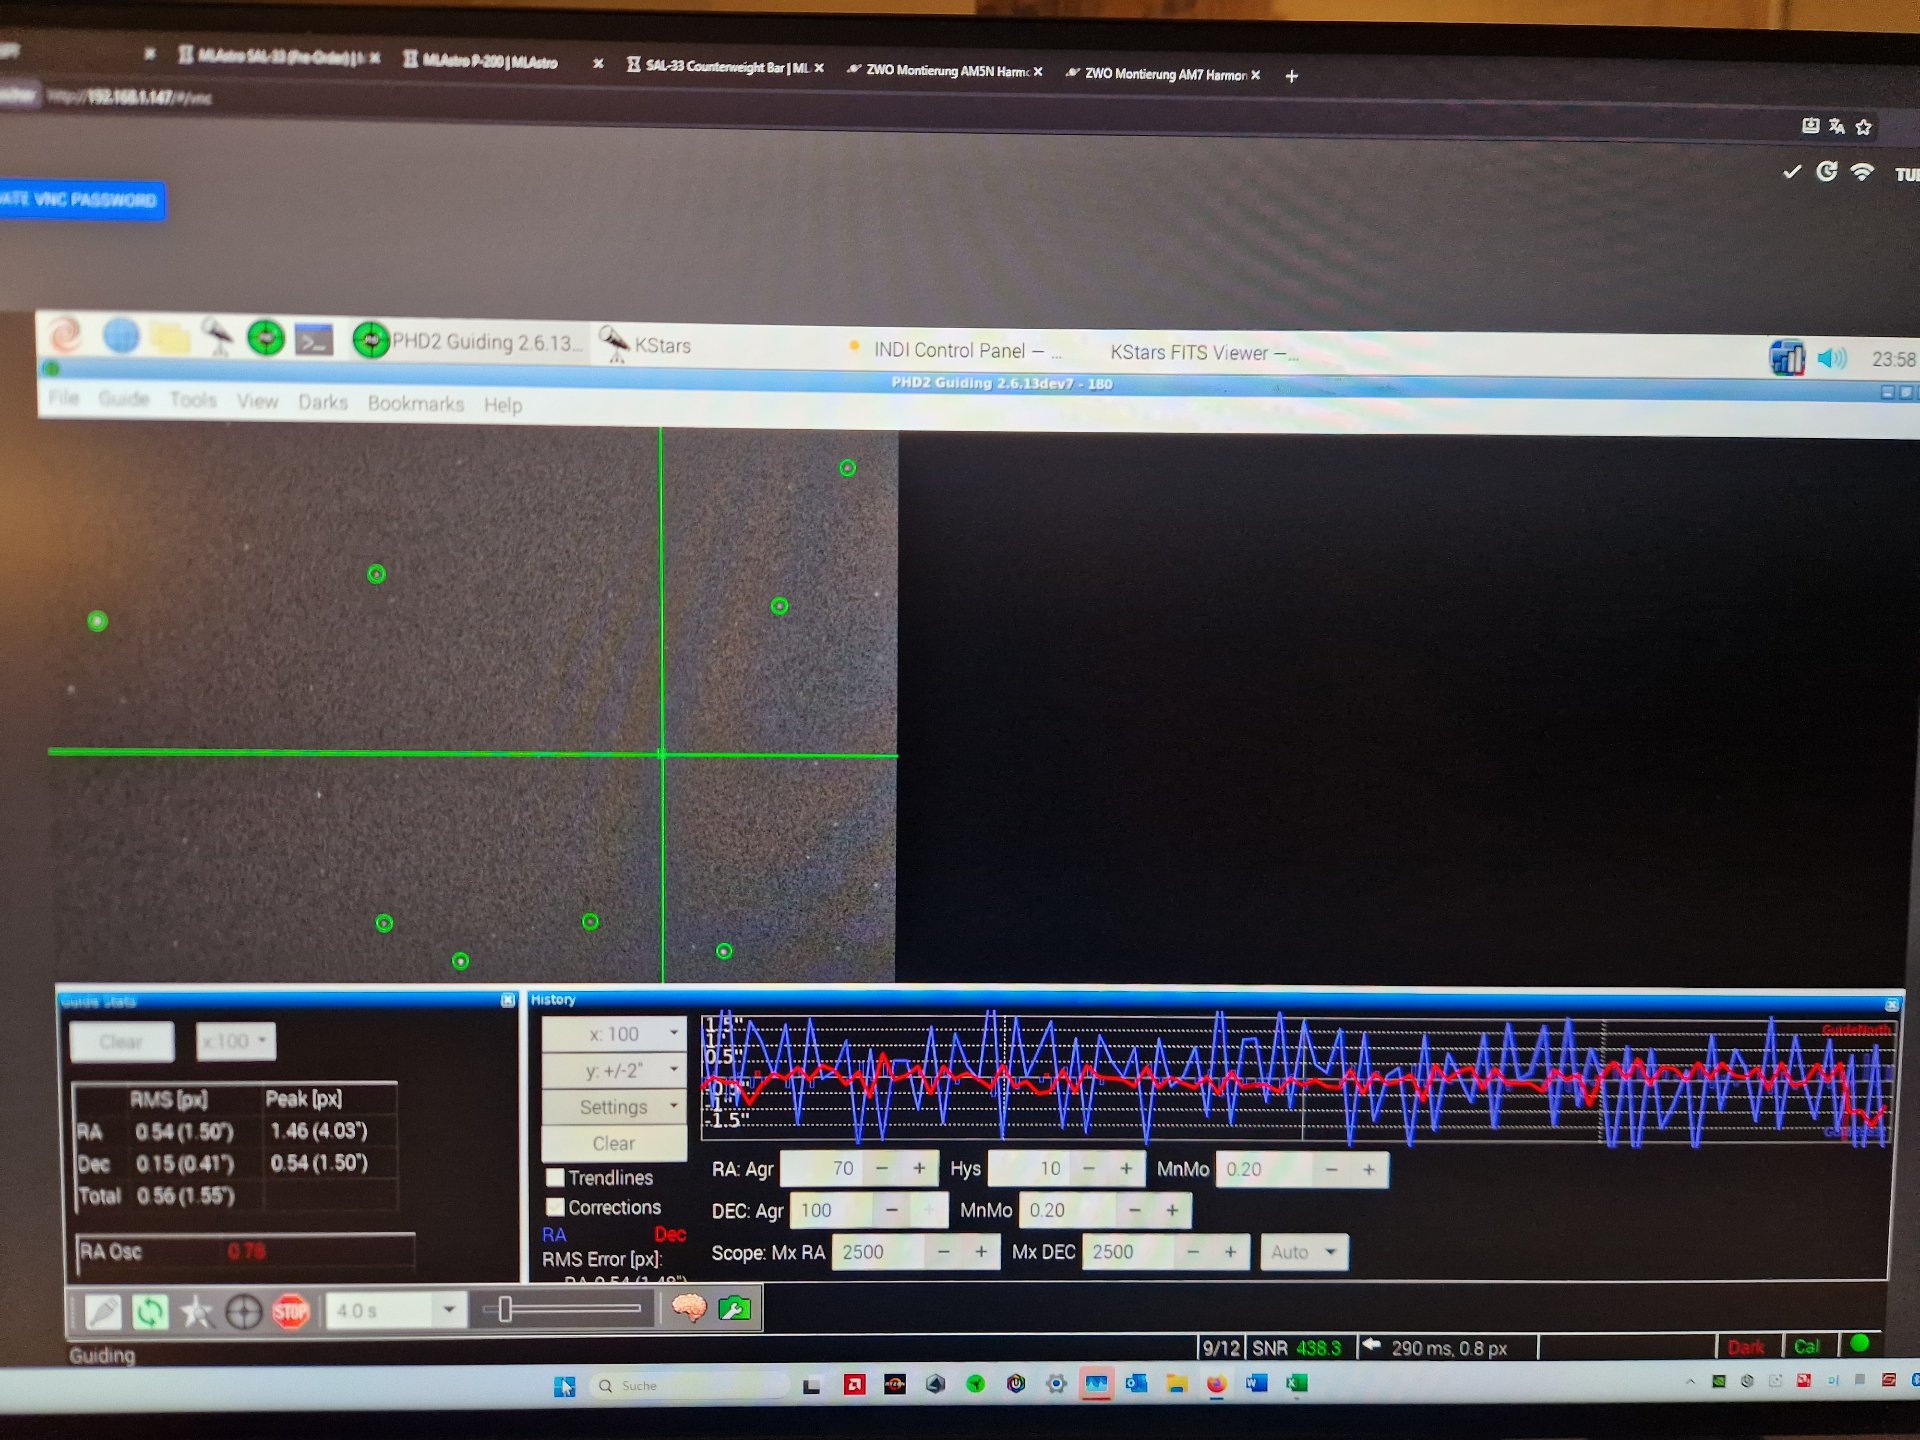Click the CPU usage monitor graph icon
1920x1440 pixels.
[x=1787, y=357]
